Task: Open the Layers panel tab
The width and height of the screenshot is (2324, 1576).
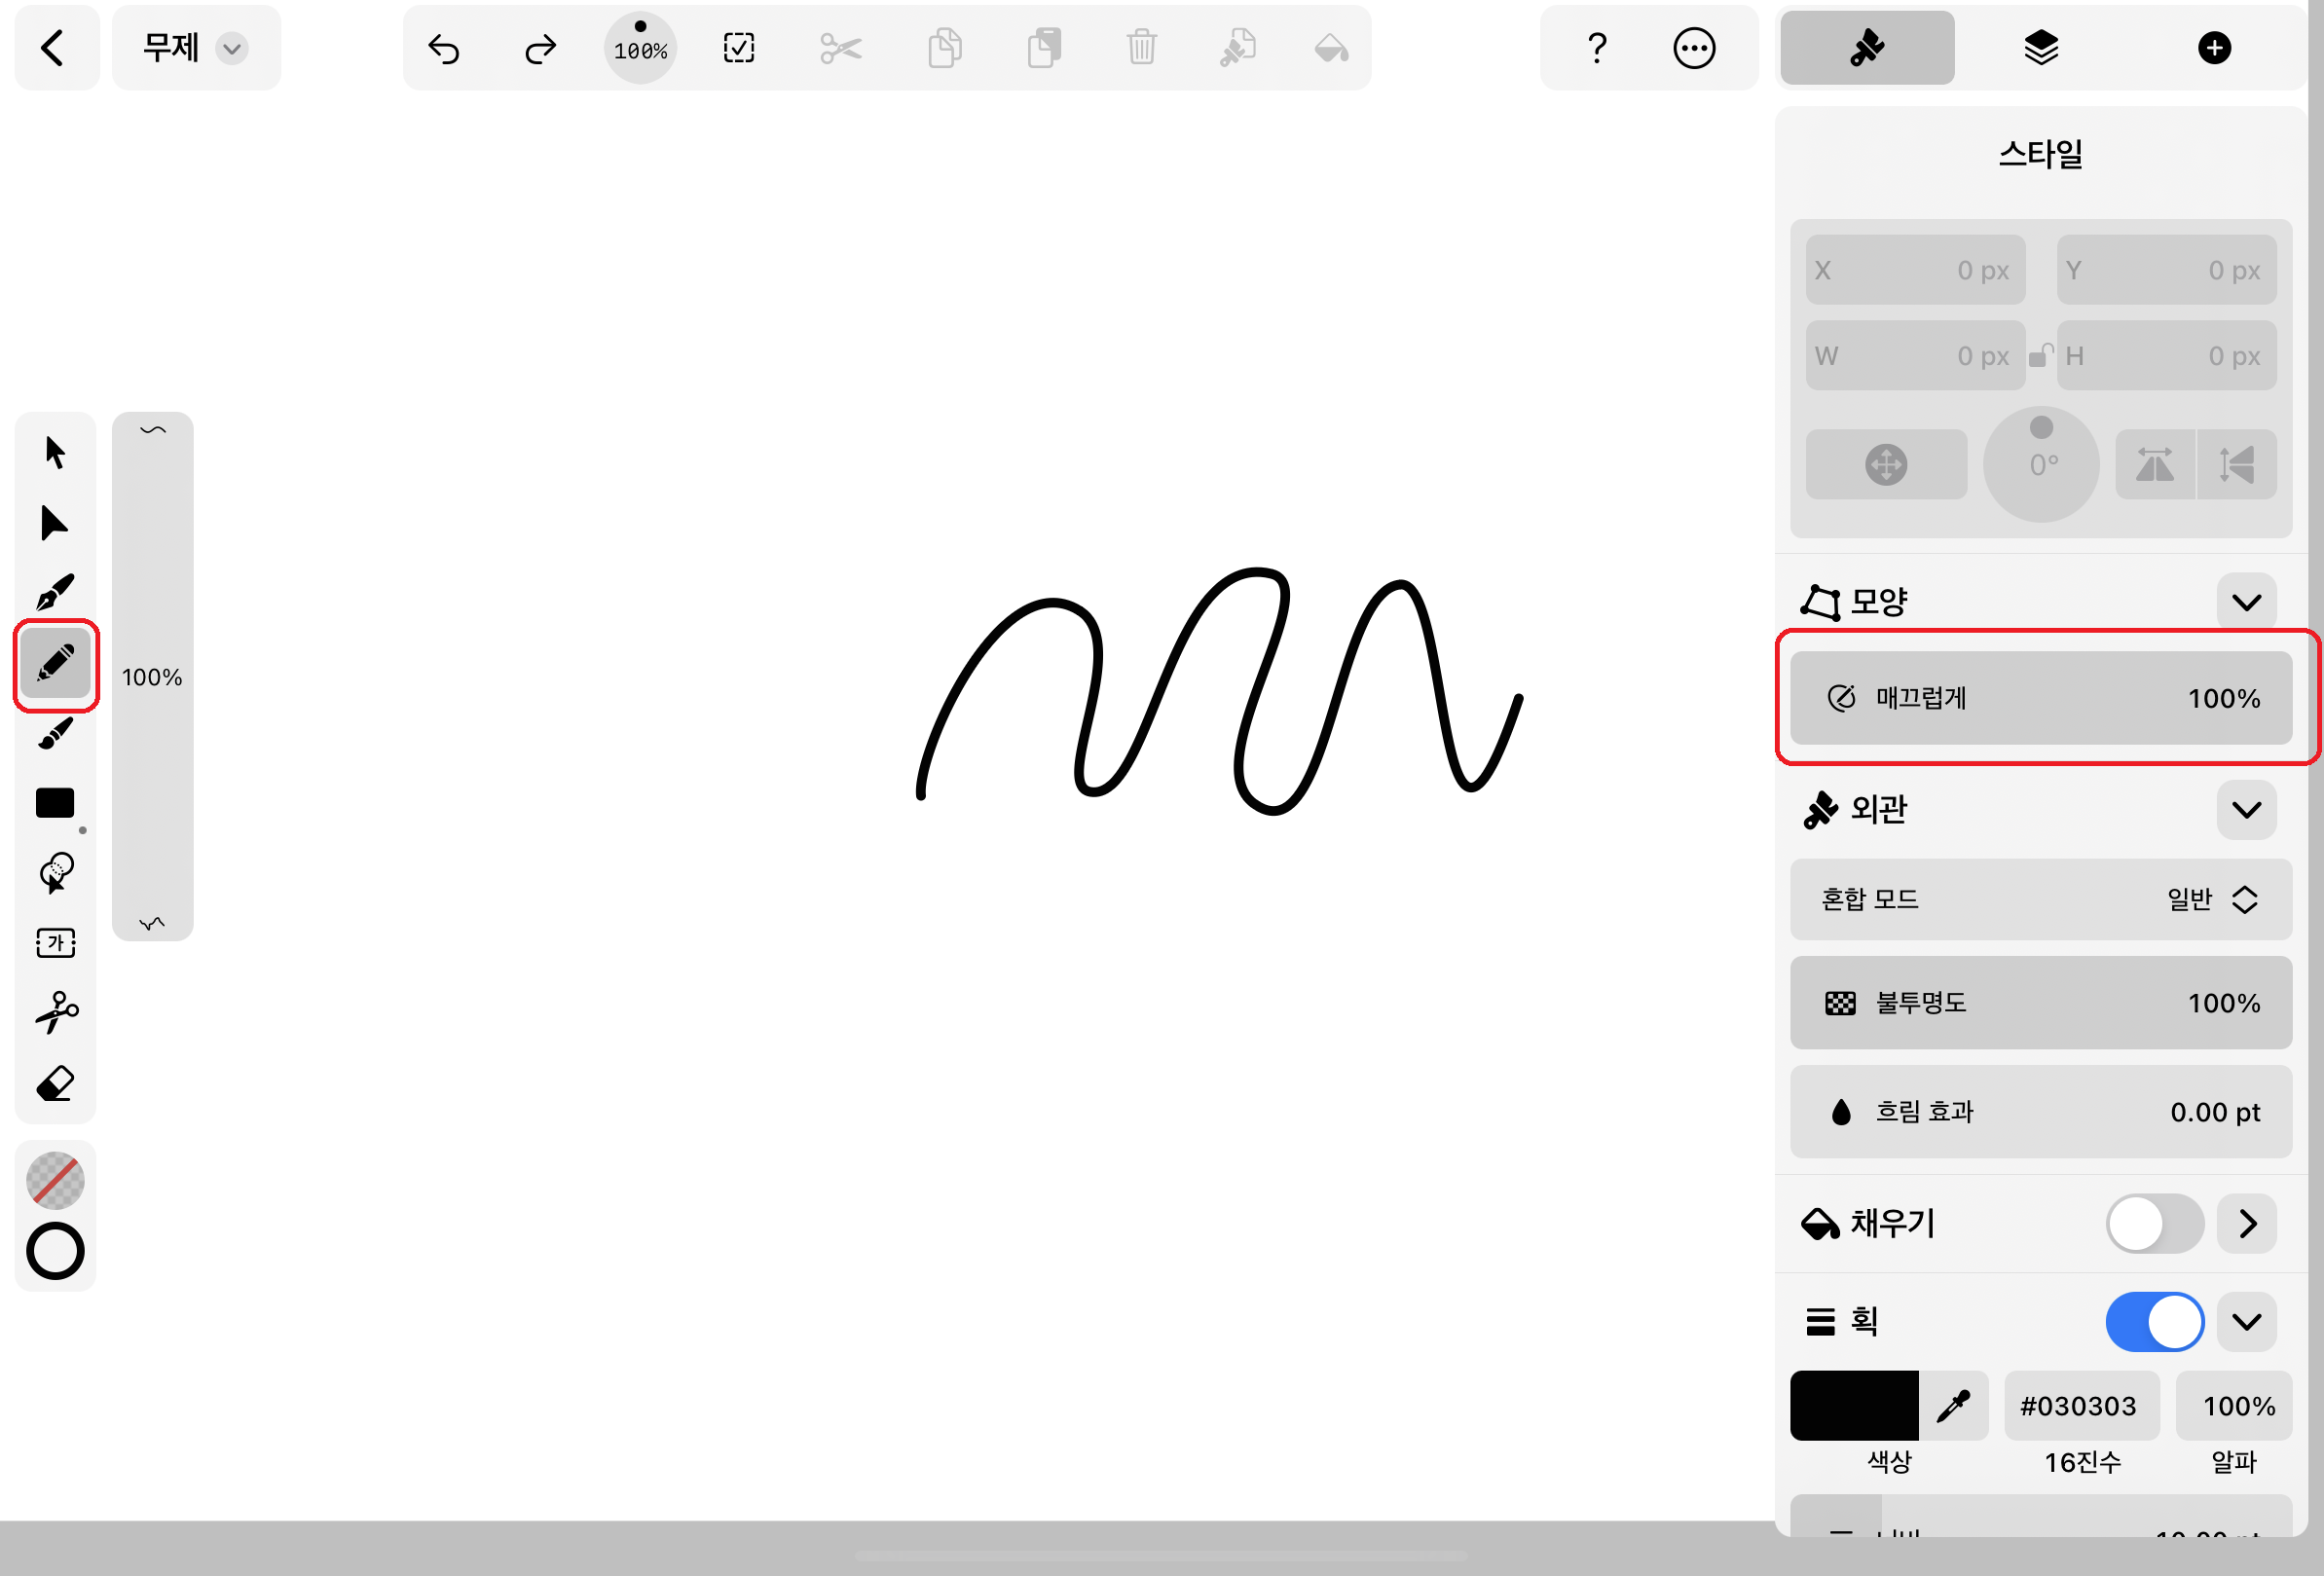Action: [x=2040, y=48]
